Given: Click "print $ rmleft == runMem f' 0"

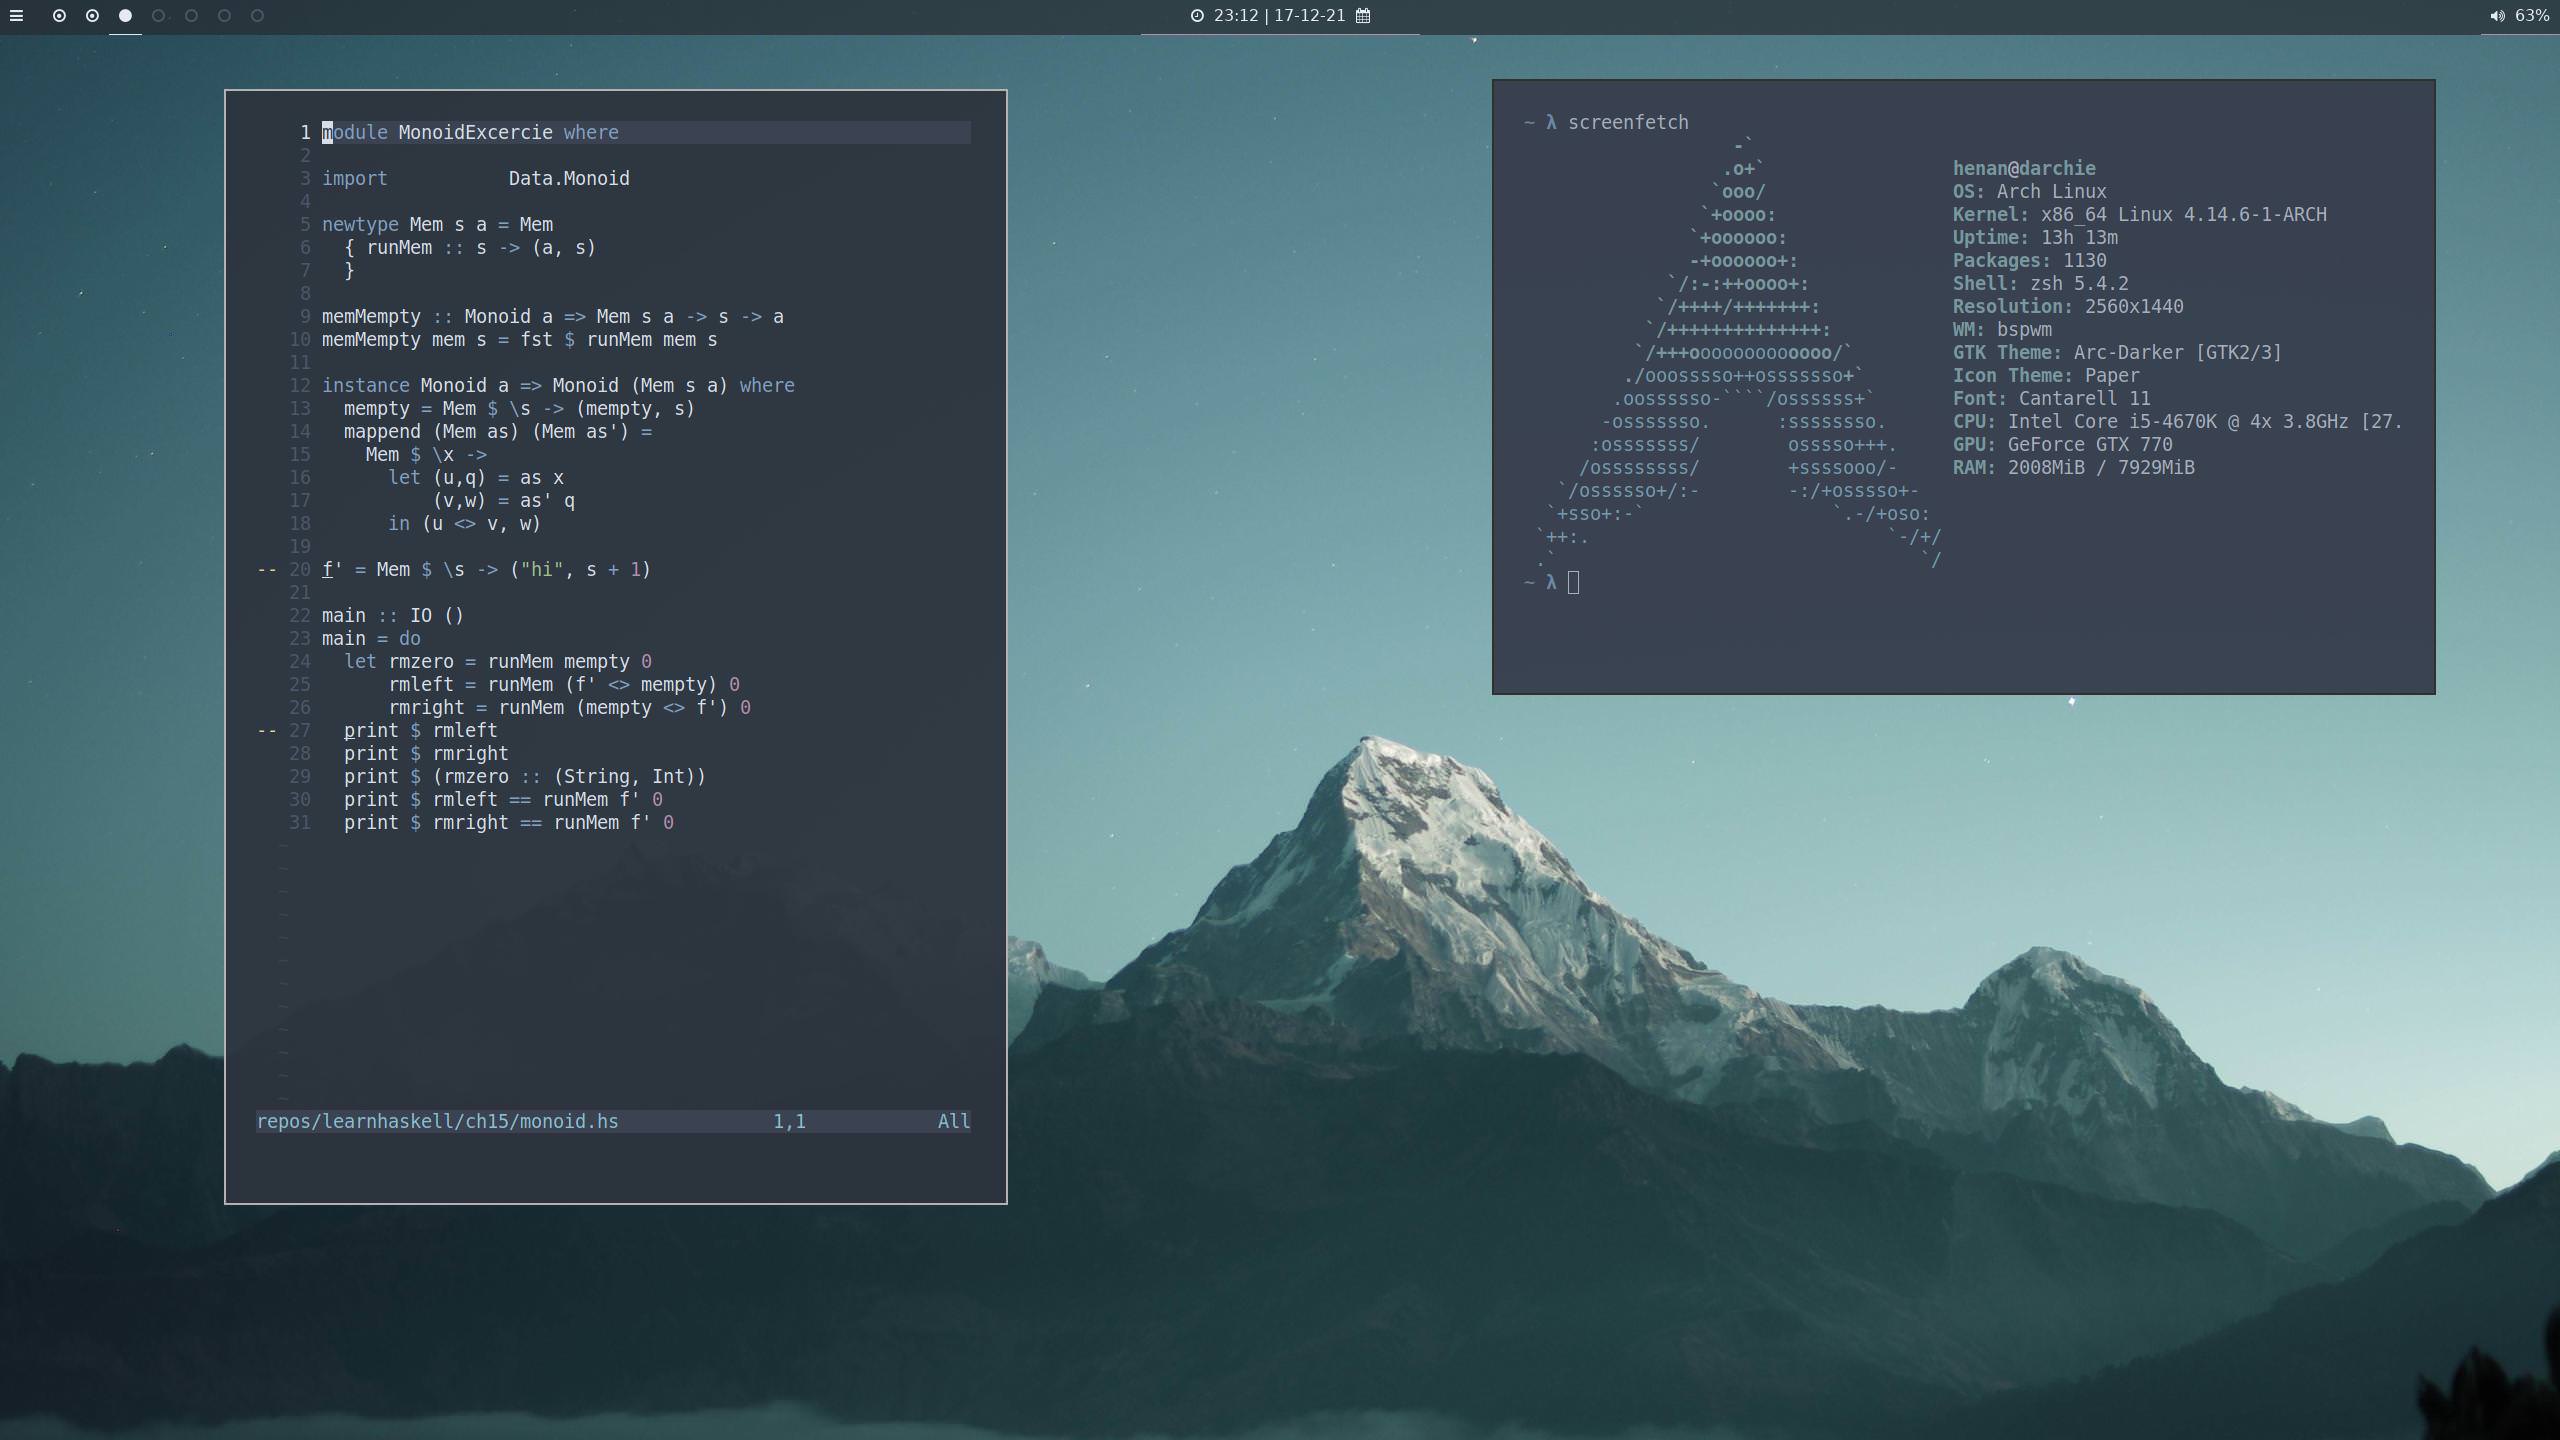Looking at the screenshot, I should [x=503, y=799].
